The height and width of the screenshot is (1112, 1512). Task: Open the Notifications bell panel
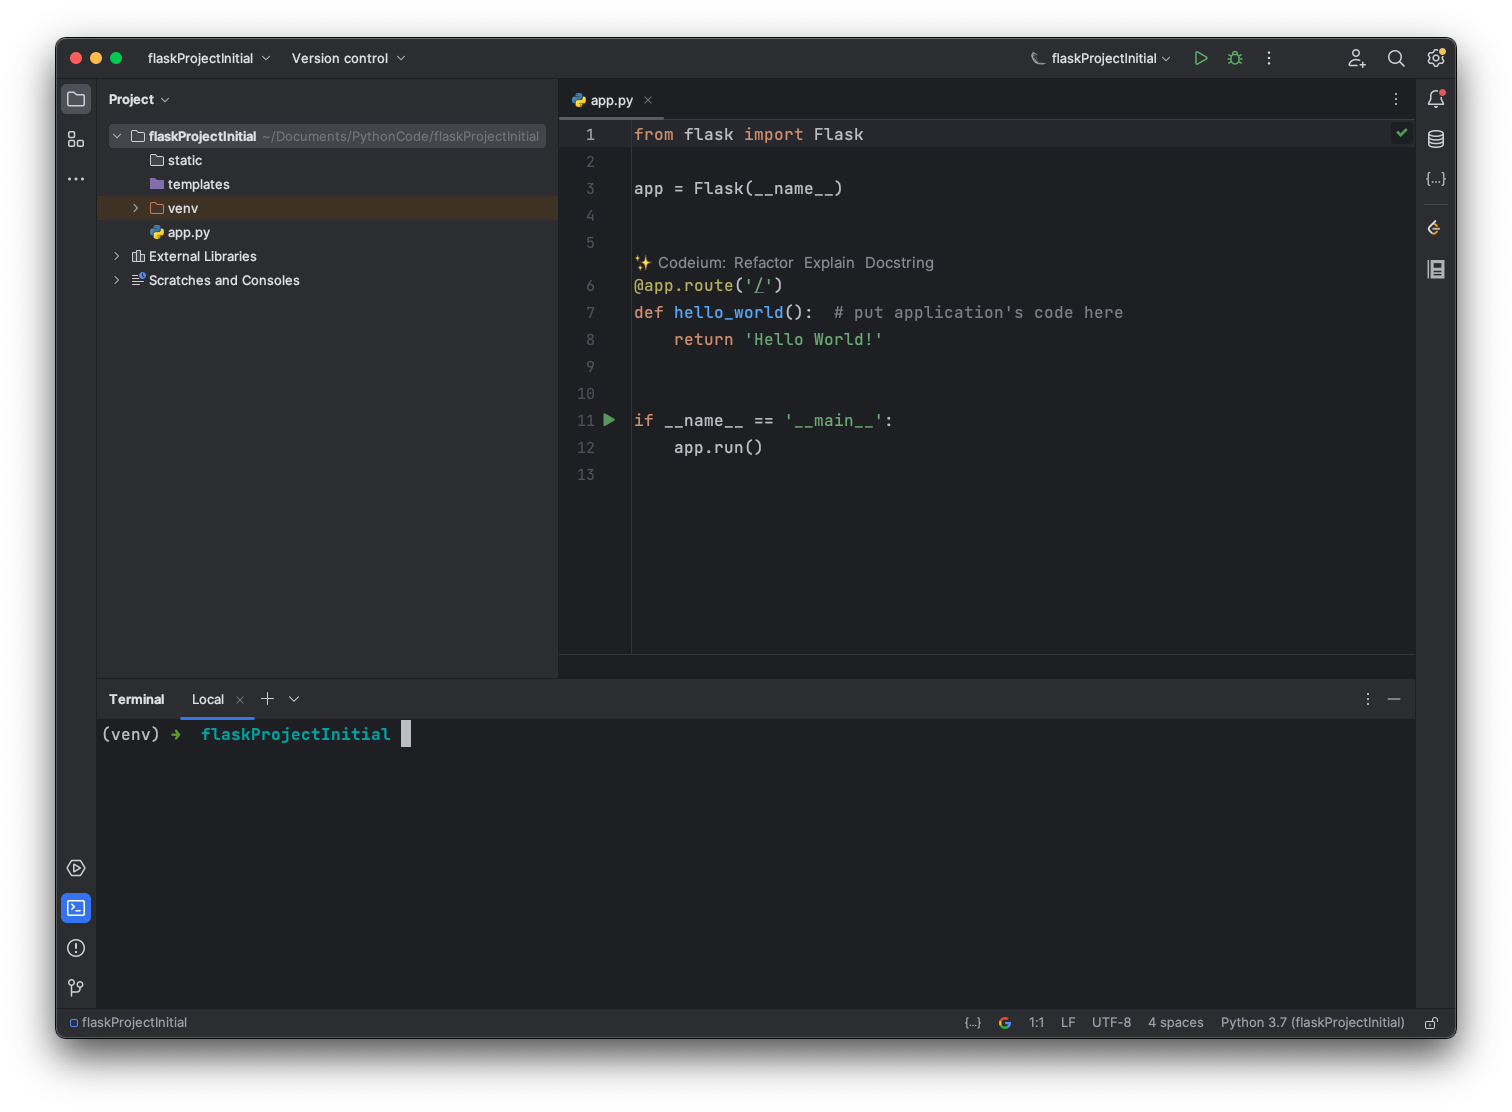(1436, 99)
